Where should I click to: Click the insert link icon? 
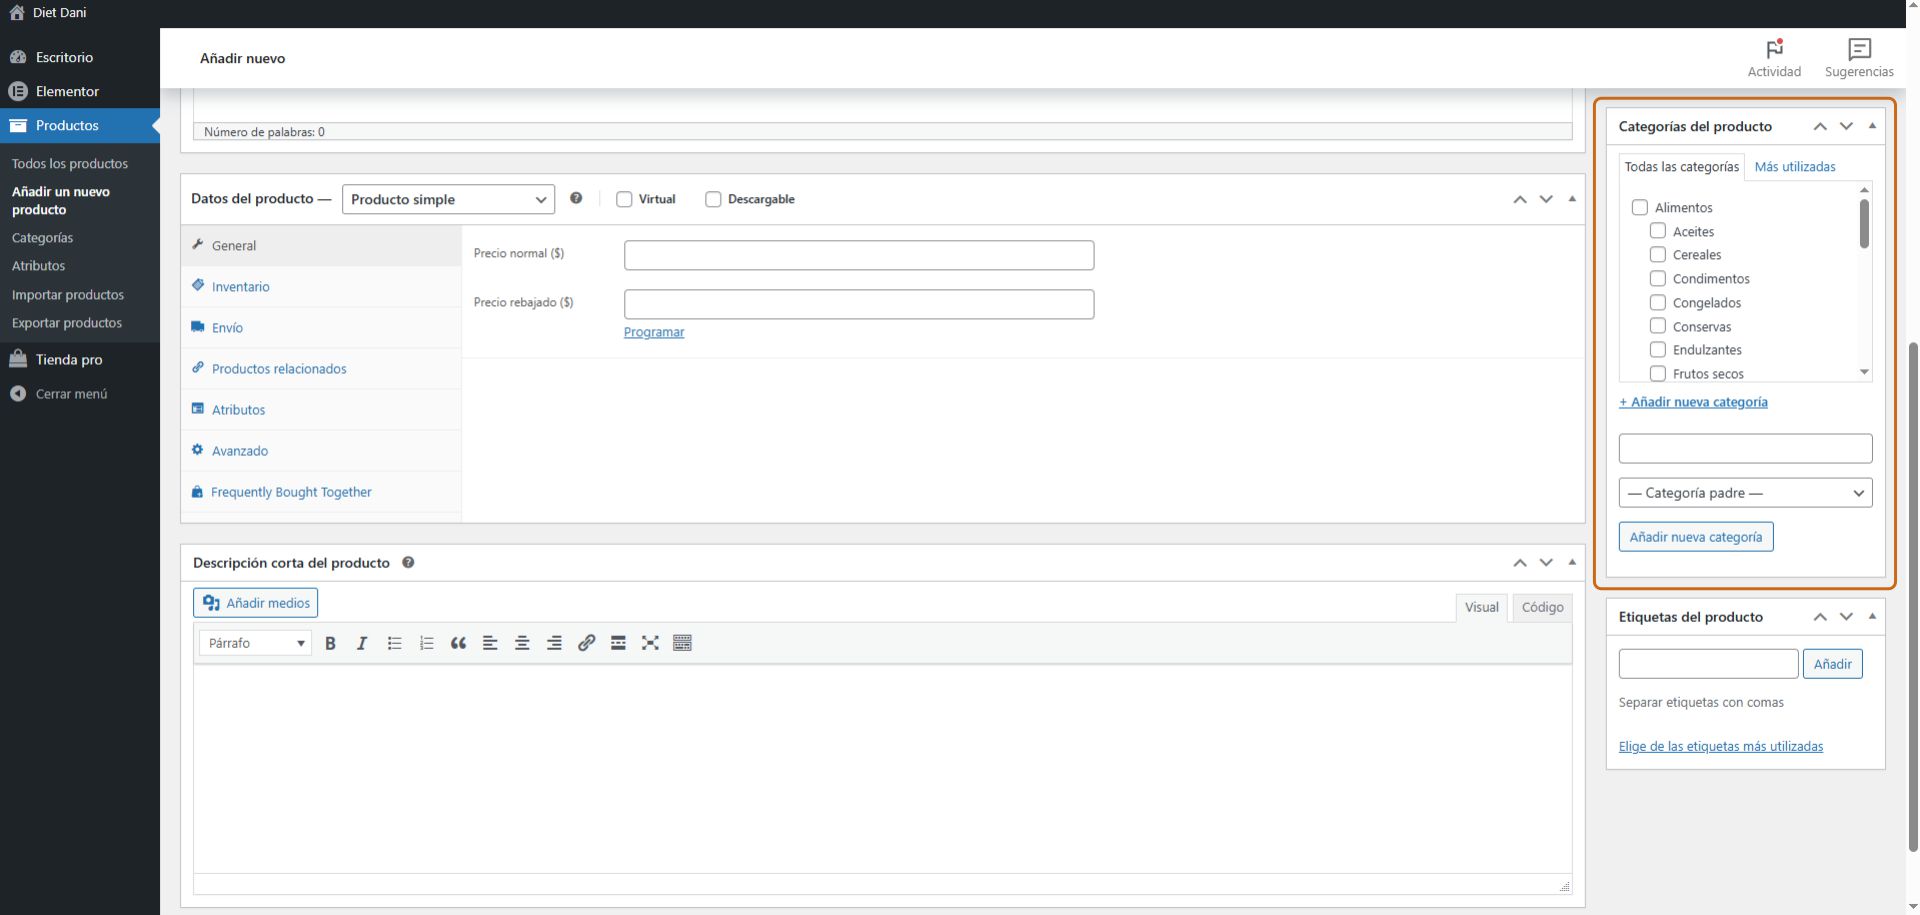(x=586, y=643)
